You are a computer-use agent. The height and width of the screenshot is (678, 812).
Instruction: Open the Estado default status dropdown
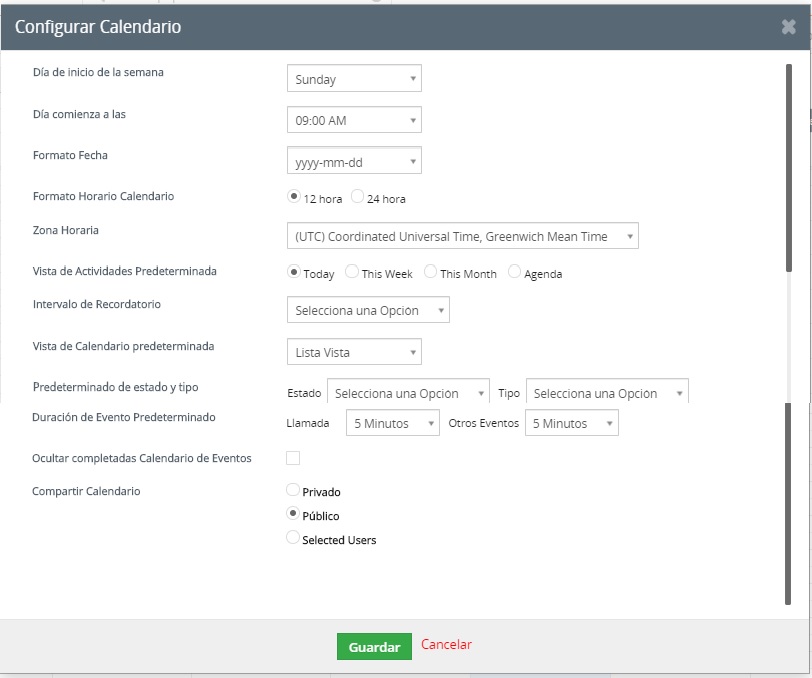pyautogui.click(x=408, y=393)
